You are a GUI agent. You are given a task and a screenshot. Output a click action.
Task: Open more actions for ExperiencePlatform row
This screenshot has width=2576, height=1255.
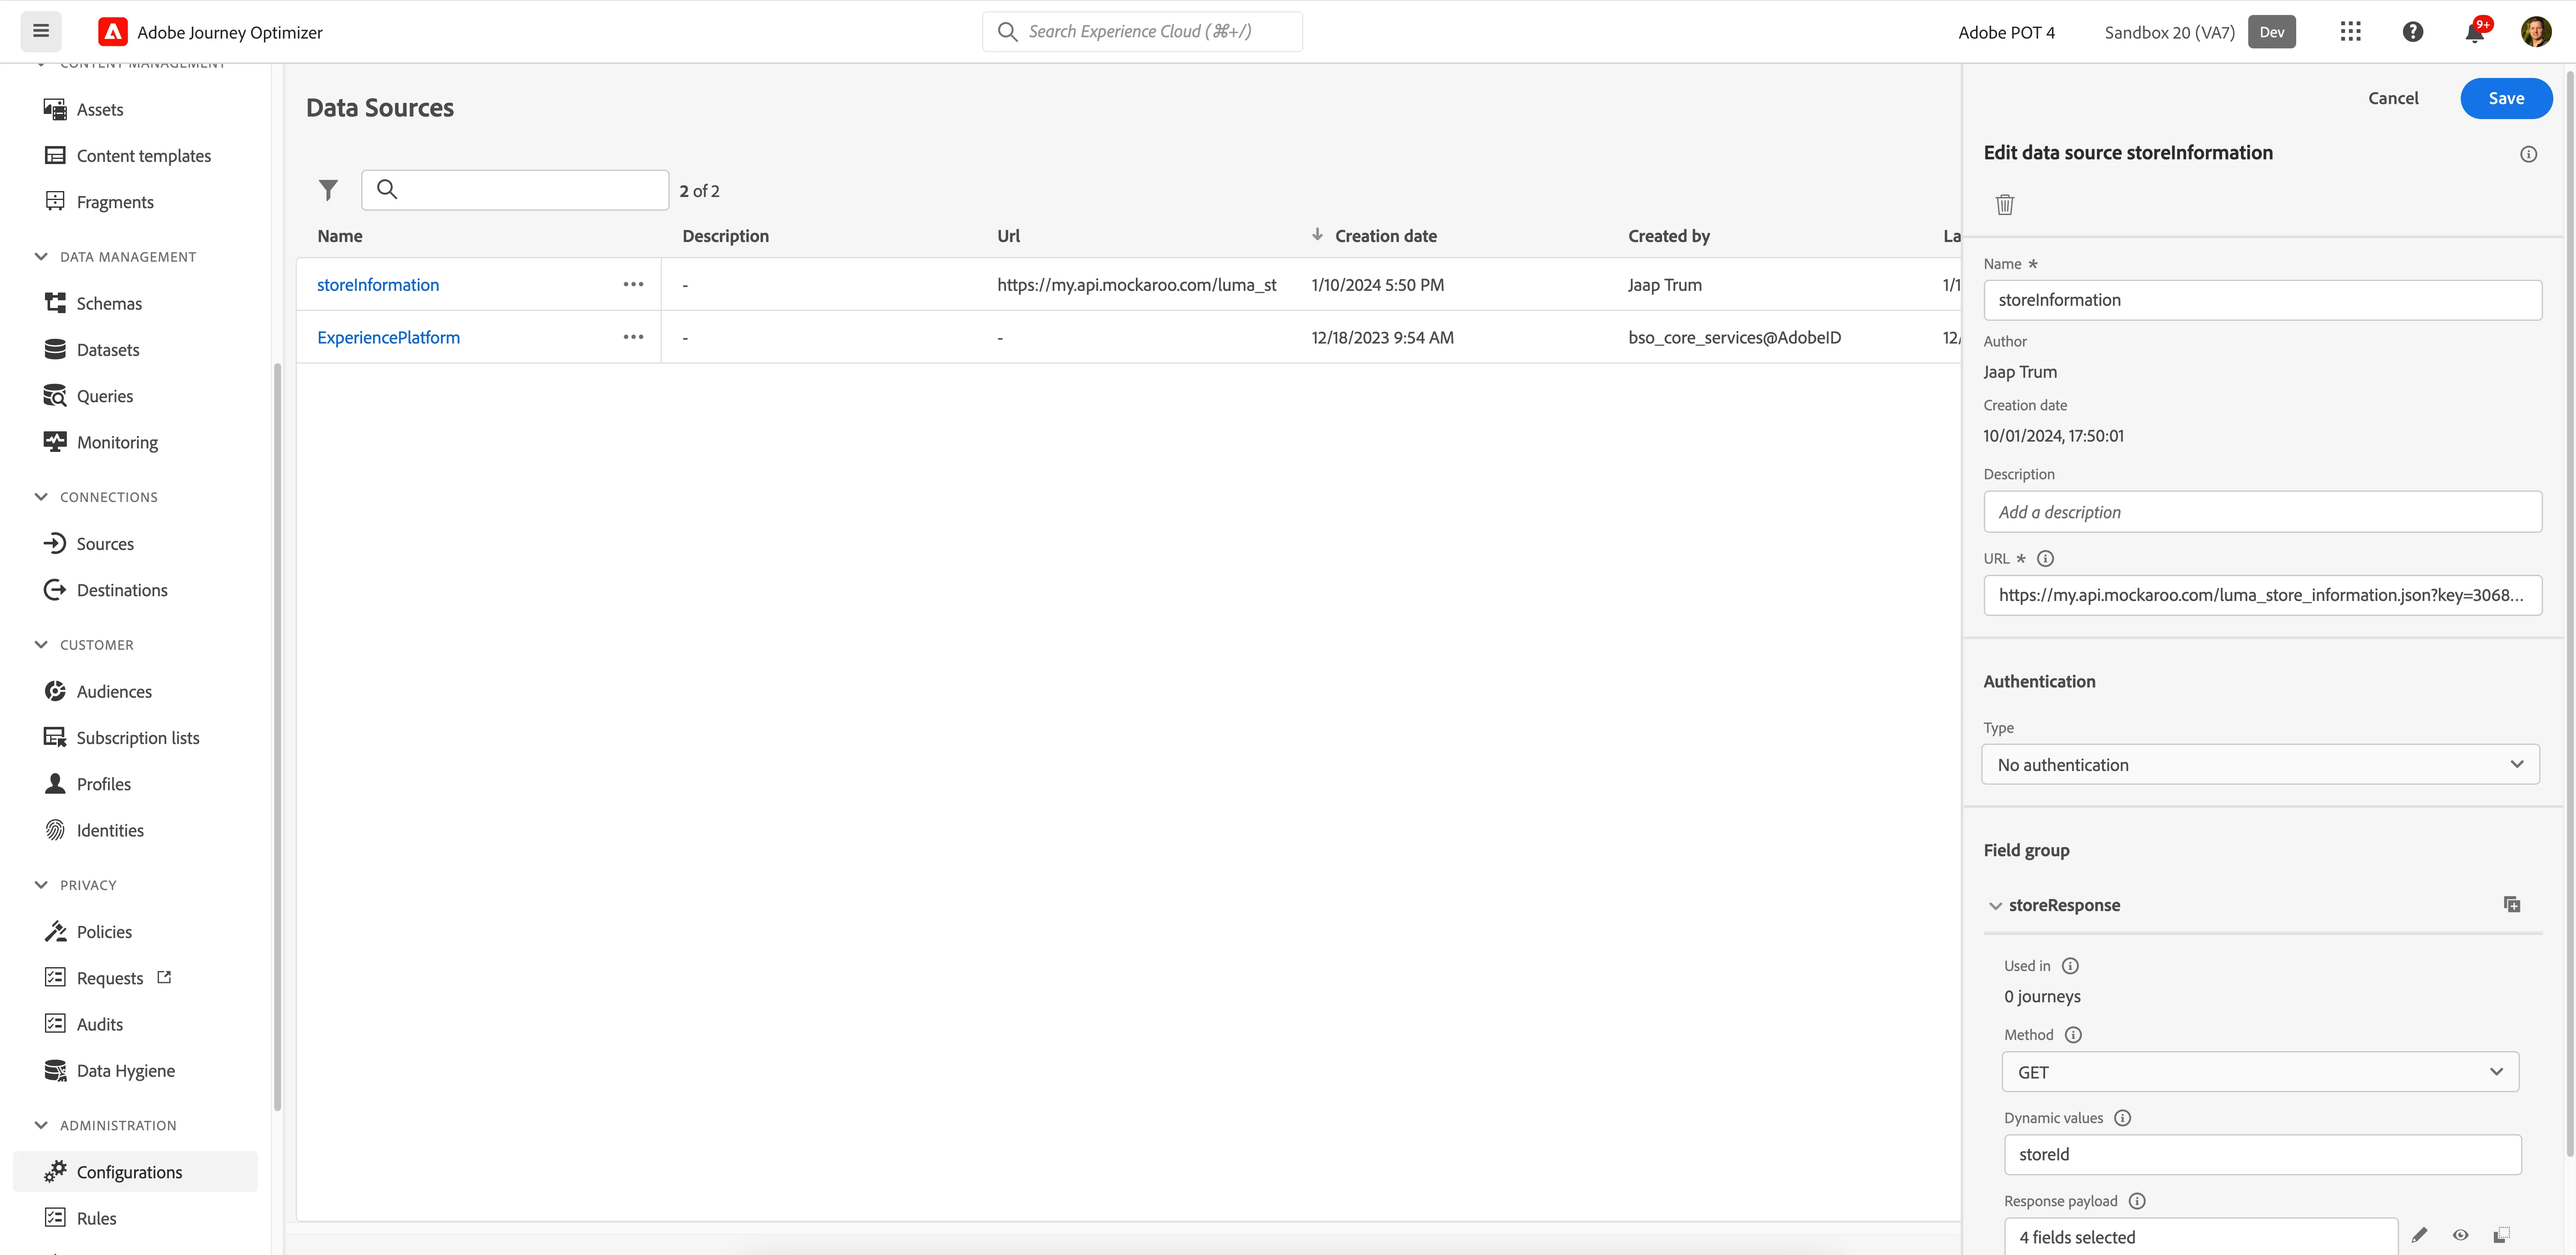(633, 337)
